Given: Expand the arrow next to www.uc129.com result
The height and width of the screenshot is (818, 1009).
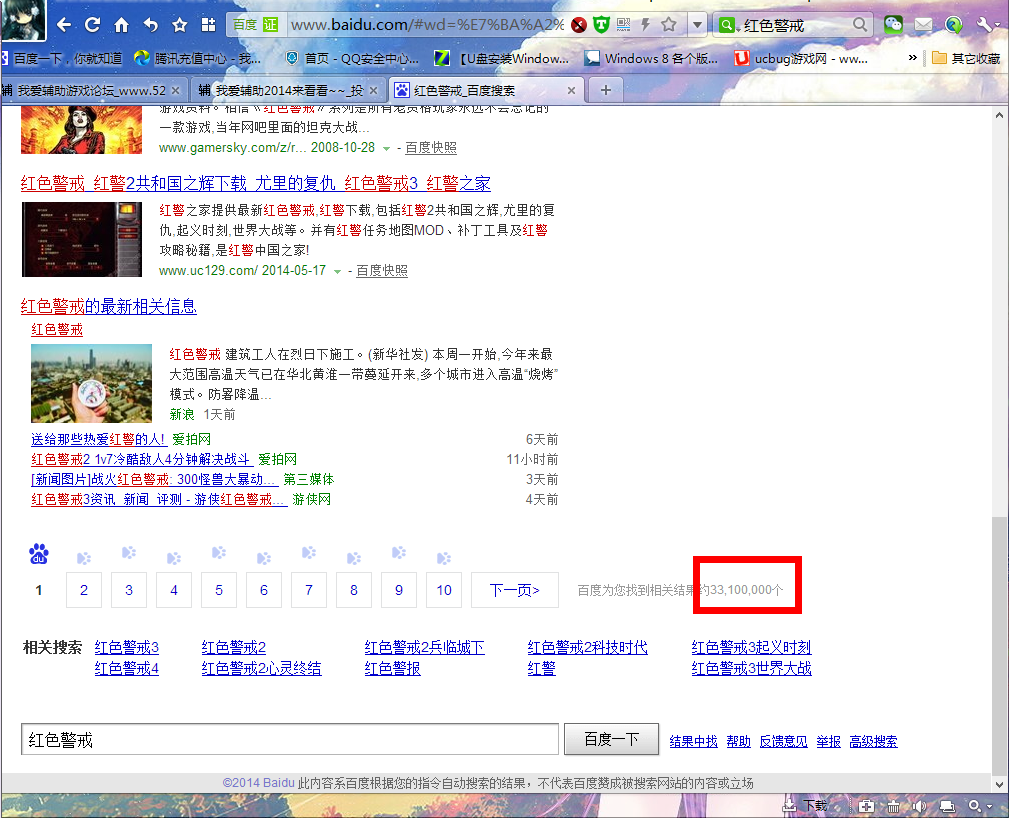Looking at the screenshot, I should (337, 272).
